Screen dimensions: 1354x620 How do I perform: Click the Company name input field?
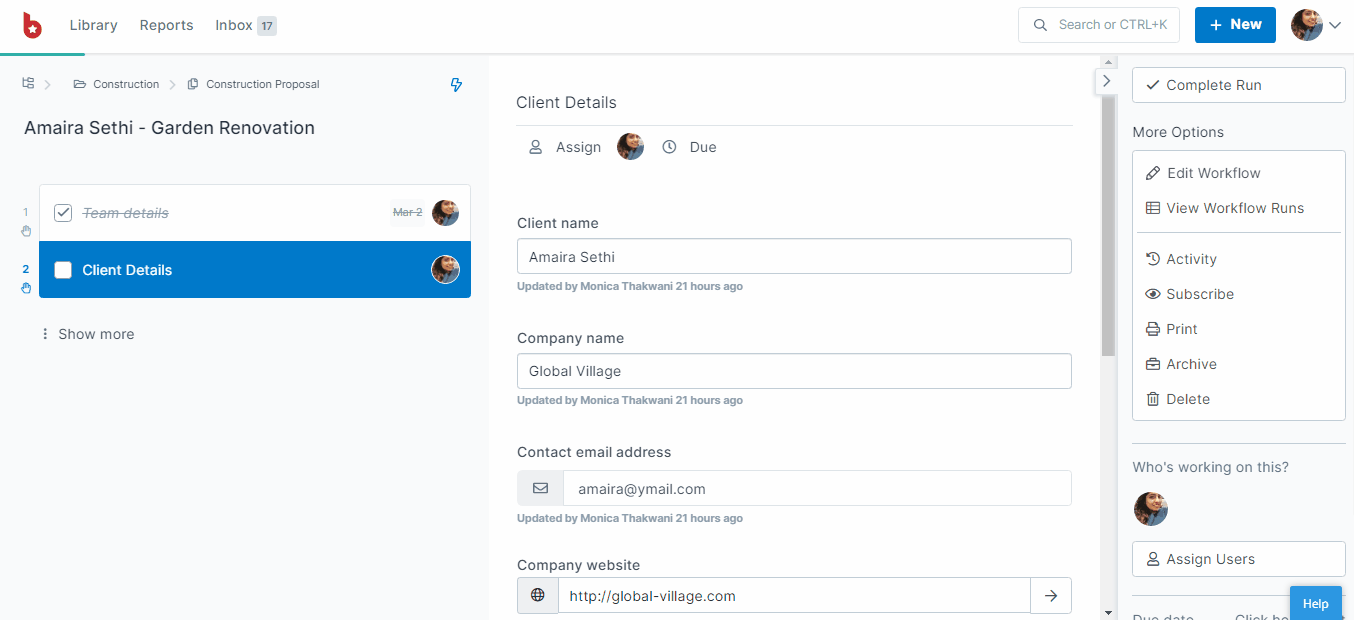[x=794, y=371]
